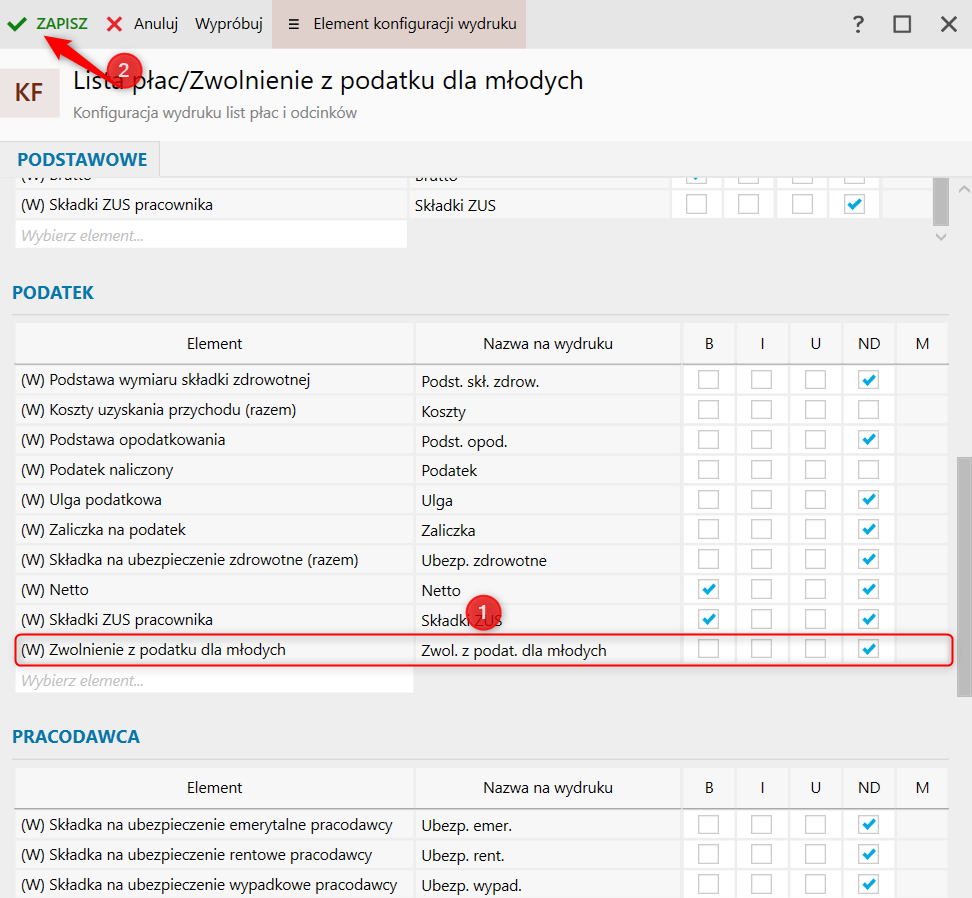Click the M column header in PODATEK table
Screen dimensions: 972x898
(x=922, y=343)
